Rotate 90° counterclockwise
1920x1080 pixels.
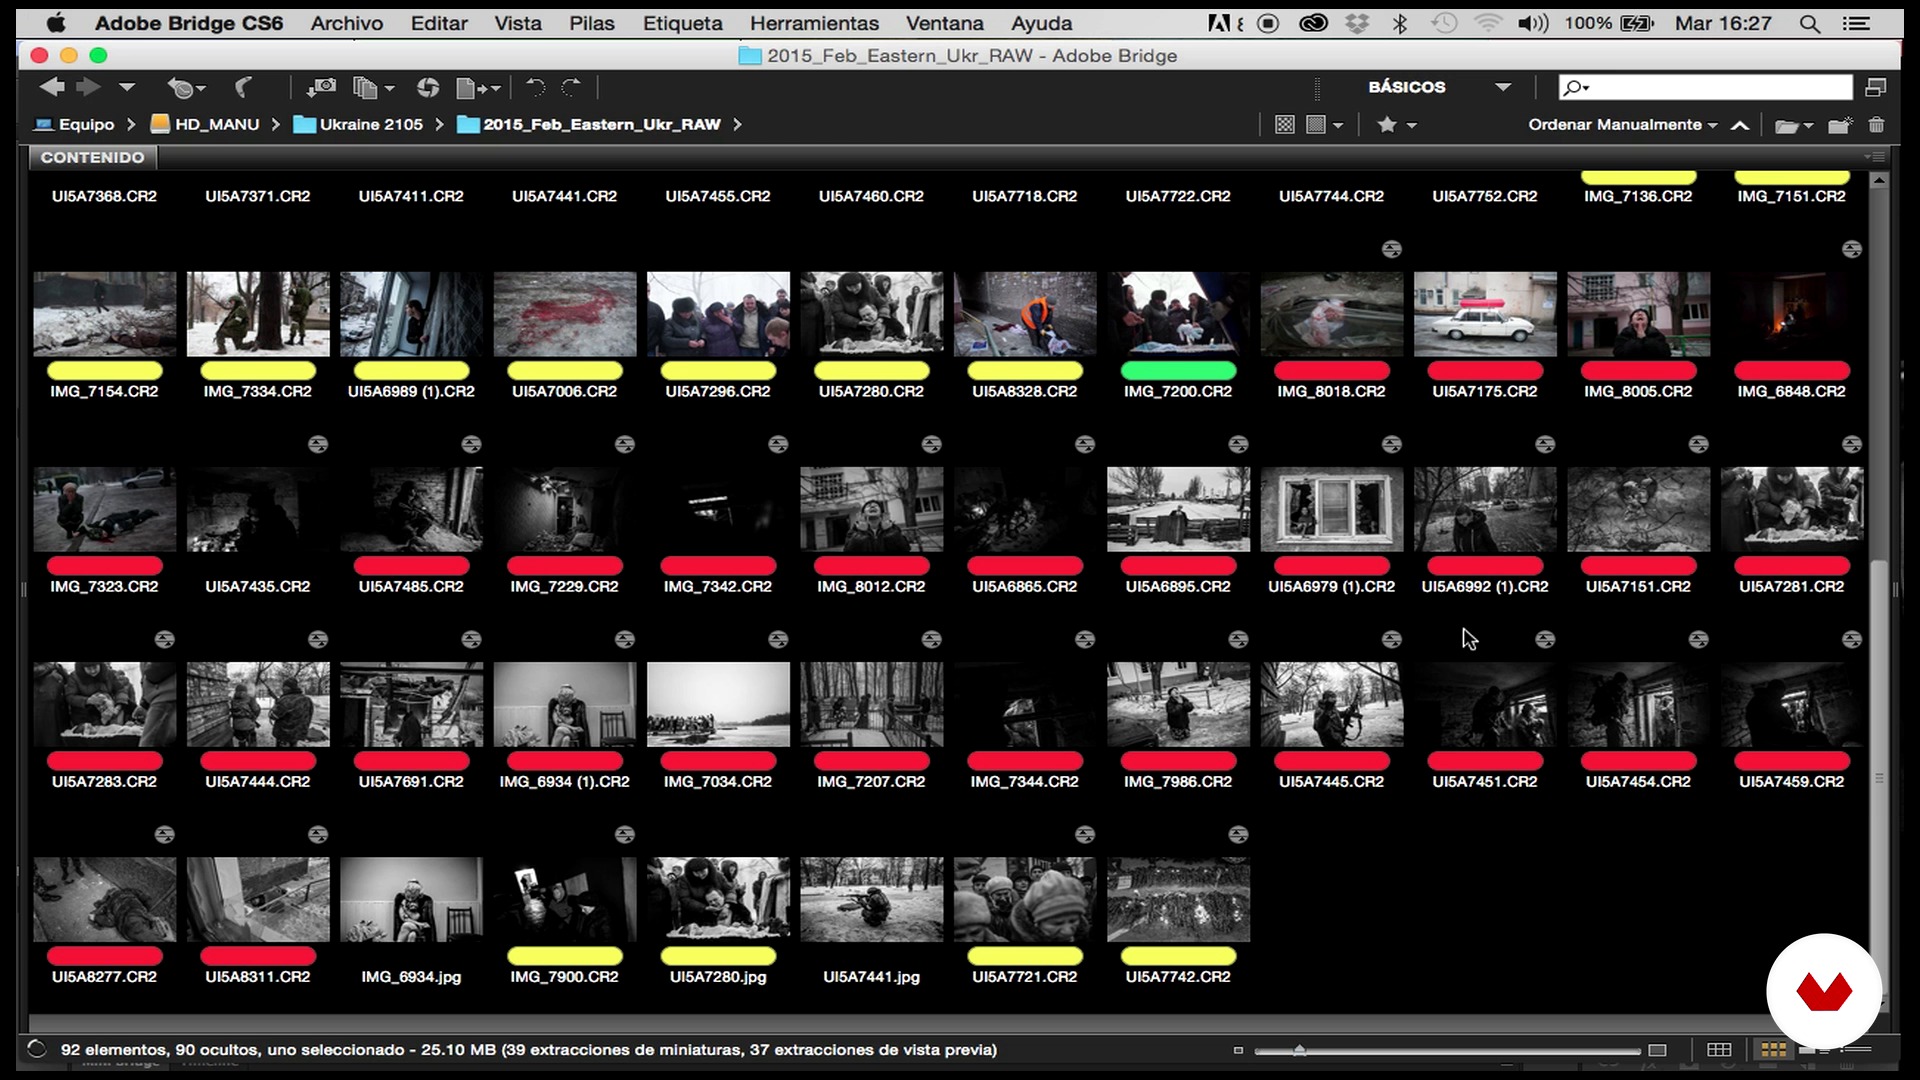pos(536,88)
